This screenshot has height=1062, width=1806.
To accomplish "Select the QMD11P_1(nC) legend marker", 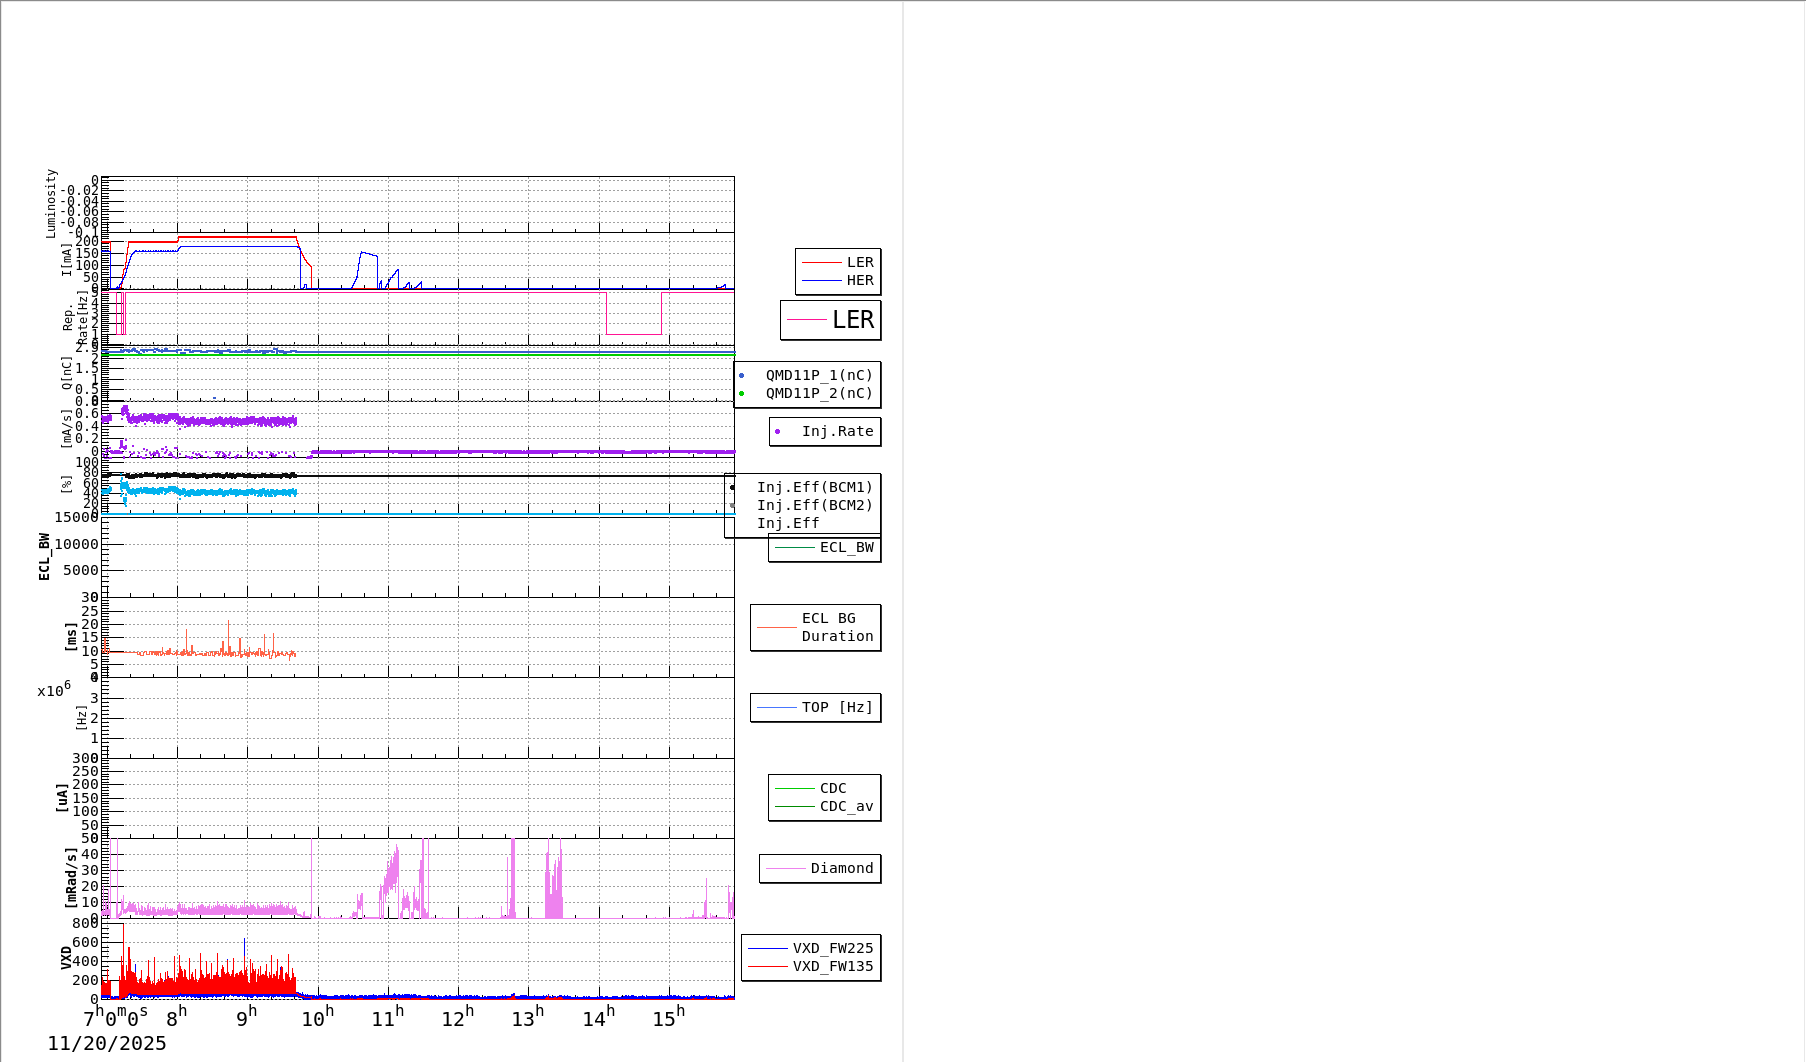I will tap(742, 376).
